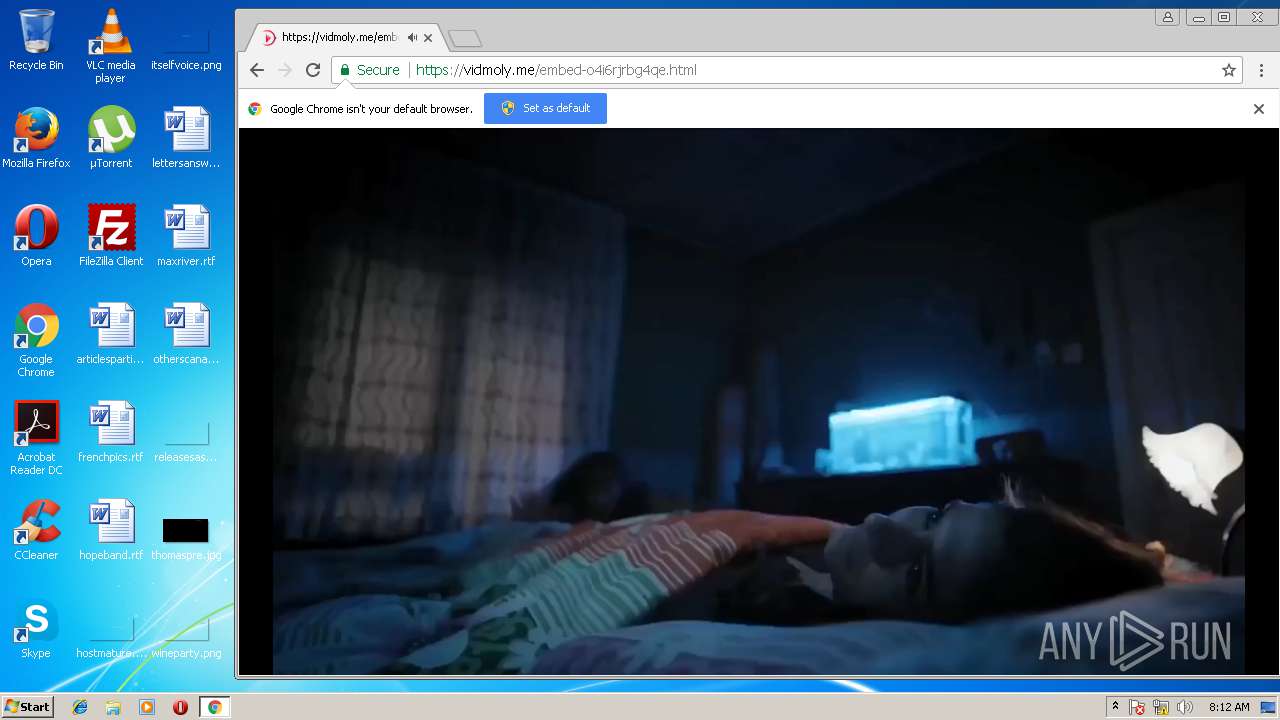This screenshot has height=720, width=1280.
Task: Click the Opera taskbar icon
Action: [x=180, y=707]
